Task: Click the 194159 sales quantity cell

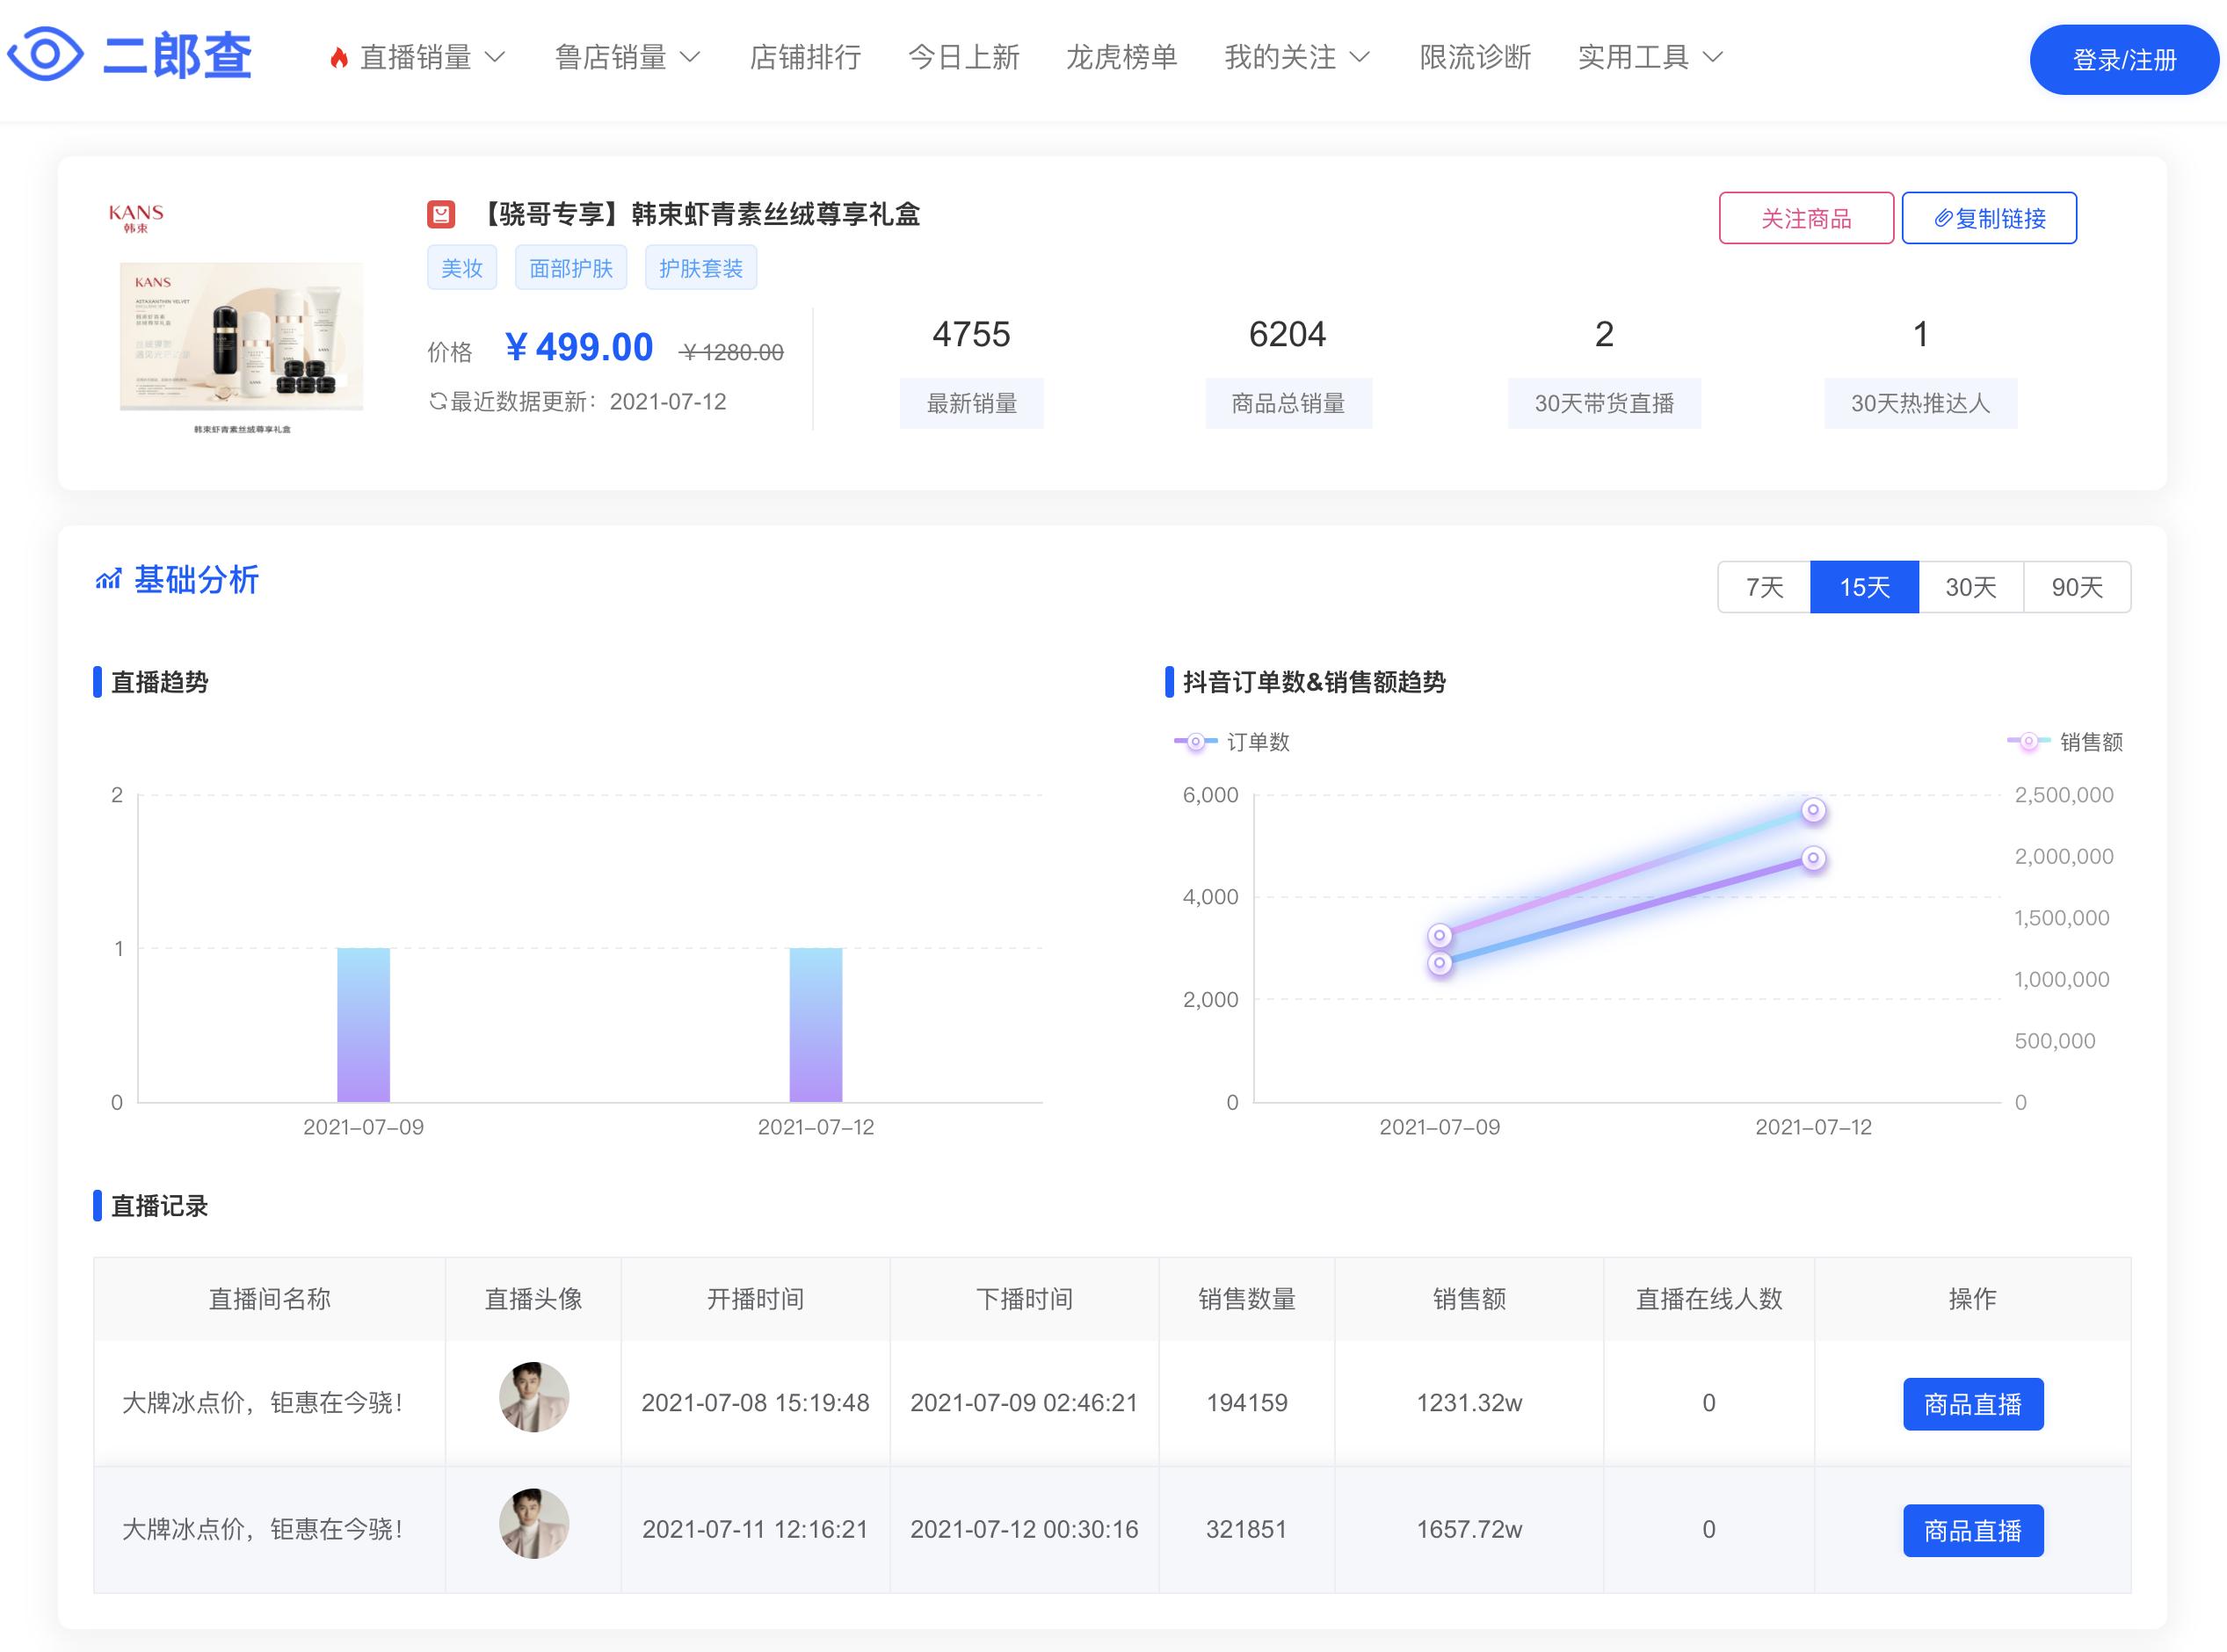Action: tap(1247, 1403)
